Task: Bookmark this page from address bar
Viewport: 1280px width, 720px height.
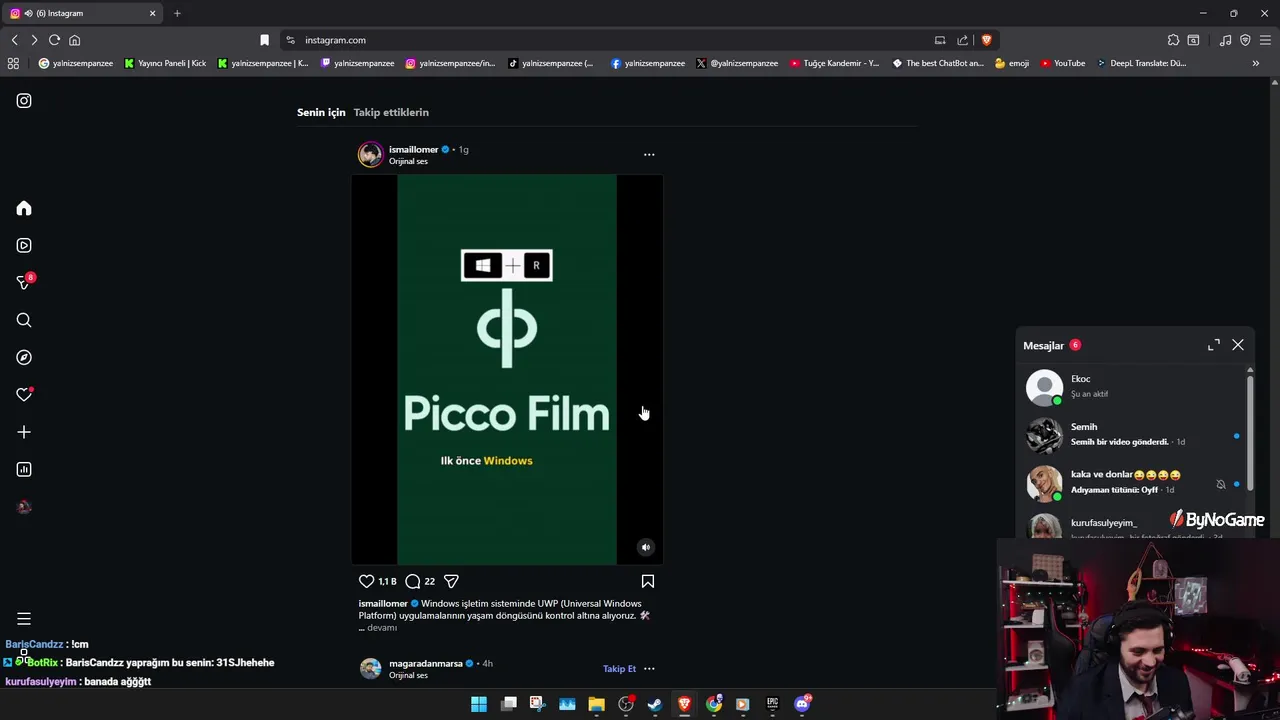Action: coord(264,40)
